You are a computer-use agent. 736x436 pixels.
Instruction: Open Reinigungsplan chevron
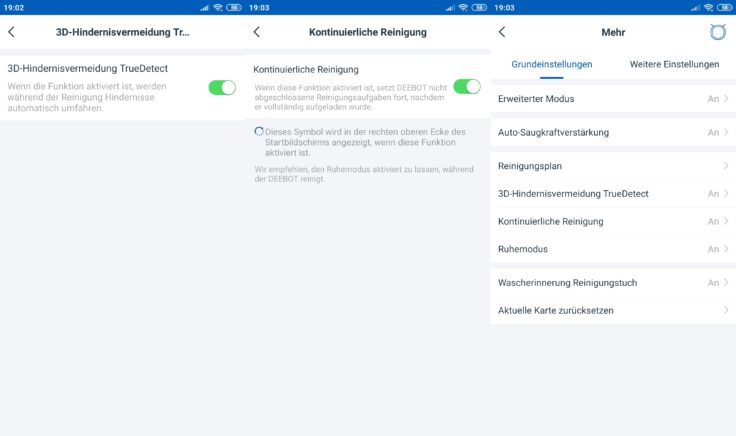point(726,166)
